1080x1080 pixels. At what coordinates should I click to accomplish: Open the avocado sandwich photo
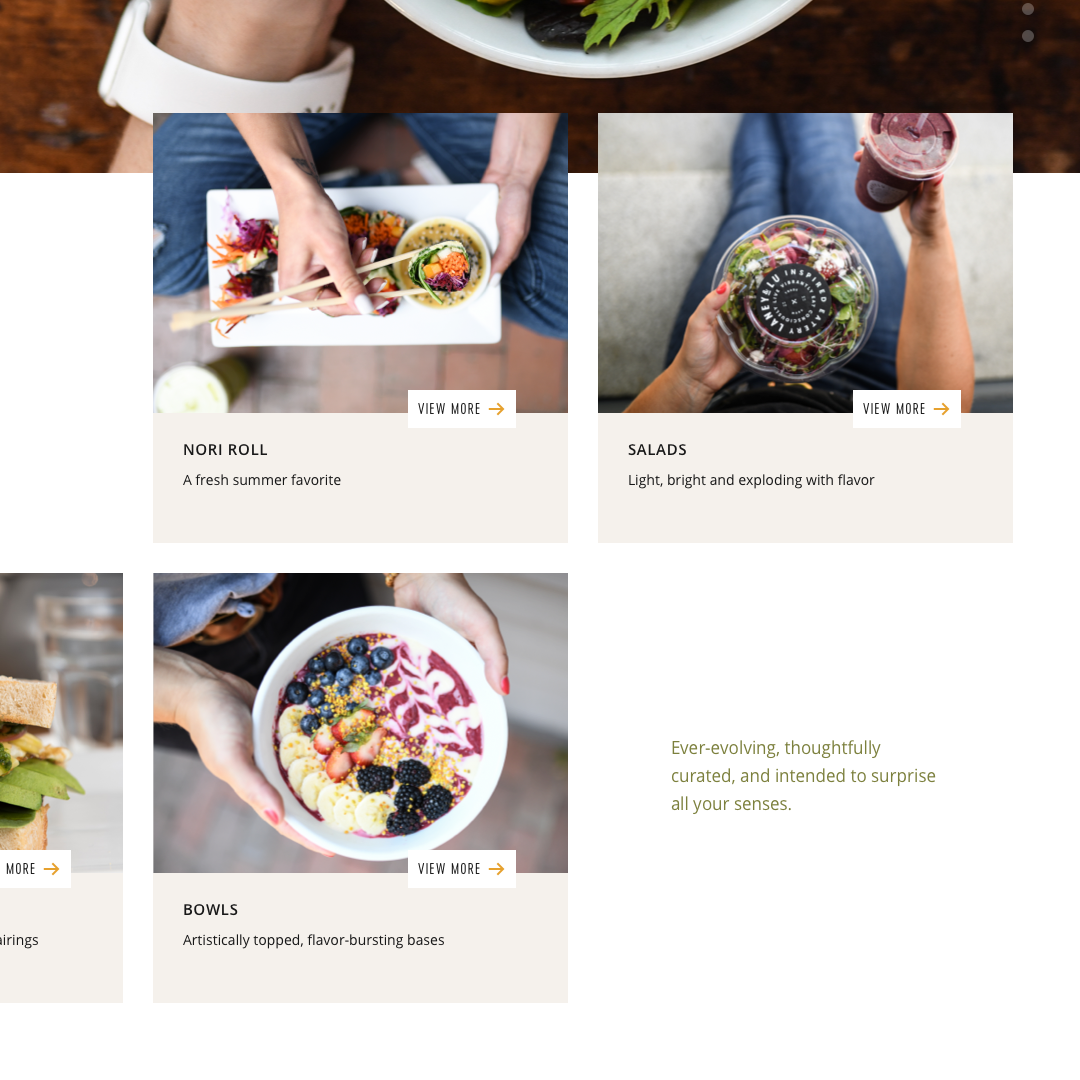click(x=61, y=723)
